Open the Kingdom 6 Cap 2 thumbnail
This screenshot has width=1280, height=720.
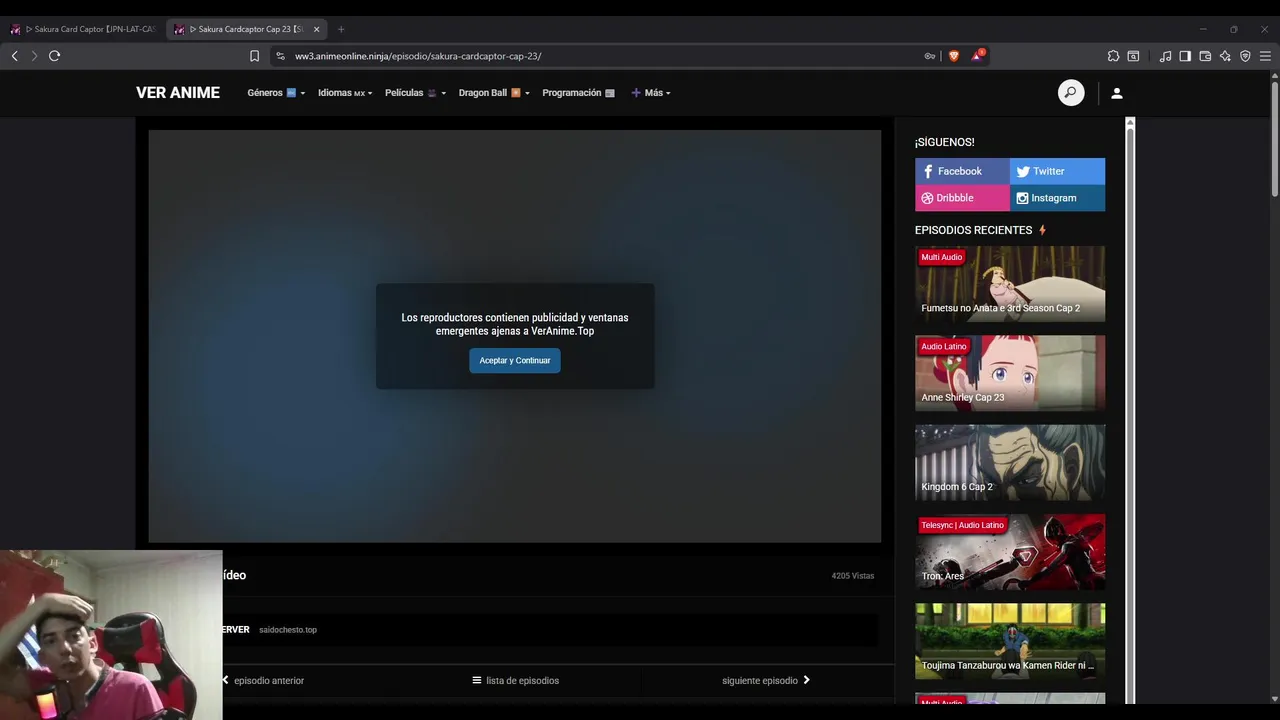tap(1010, 462)
